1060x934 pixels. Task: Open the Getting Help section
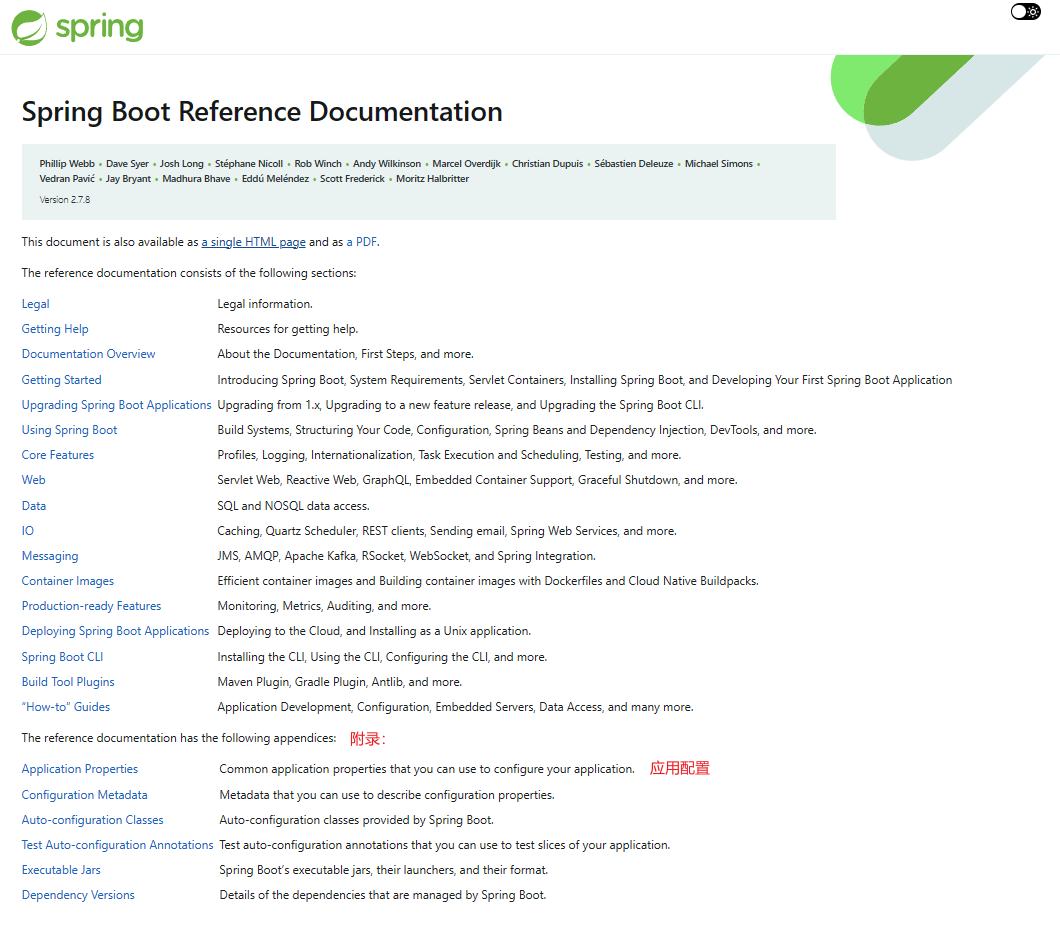pos(55,329)
